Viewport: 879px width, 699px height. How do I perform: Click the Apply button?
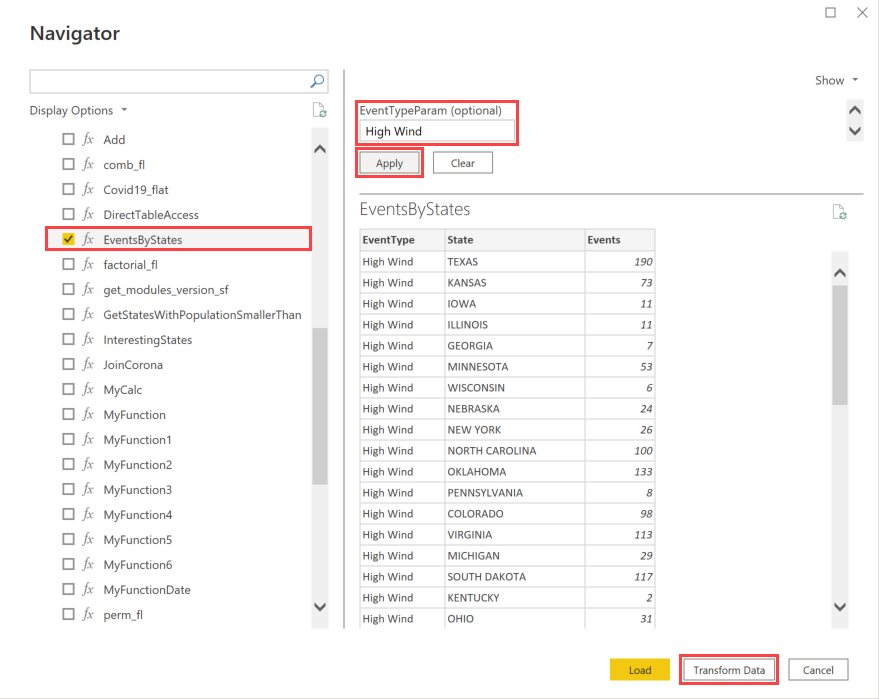389,164
